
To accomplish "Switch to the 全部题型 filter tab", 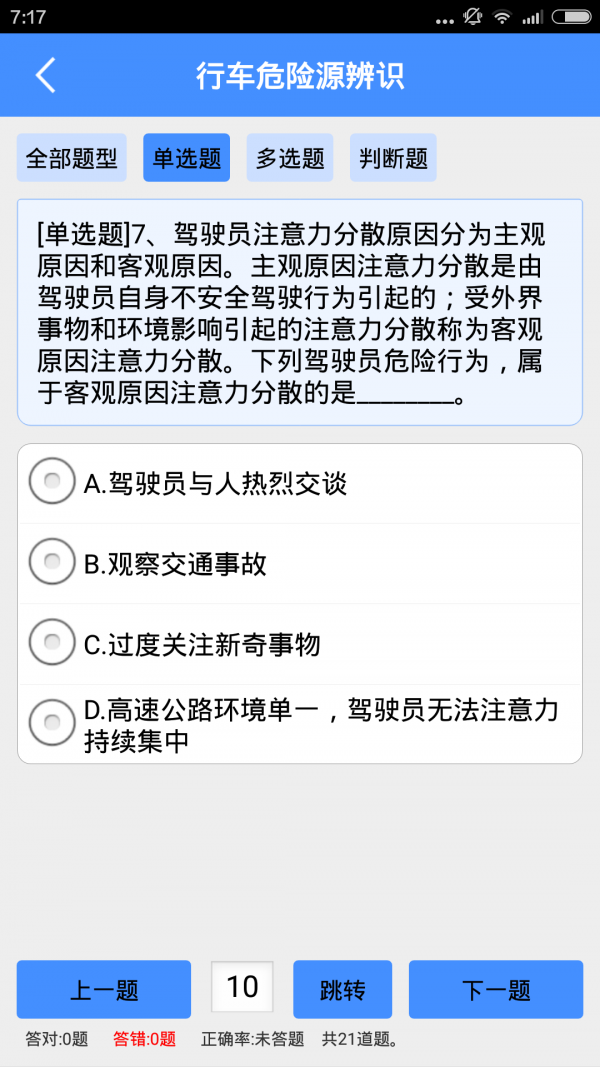I will [x=71, y=157].
